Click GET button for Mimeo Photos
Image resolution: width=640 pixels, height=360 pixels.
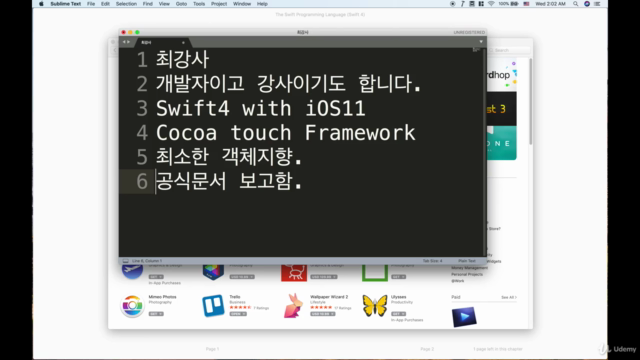point(156,314)
